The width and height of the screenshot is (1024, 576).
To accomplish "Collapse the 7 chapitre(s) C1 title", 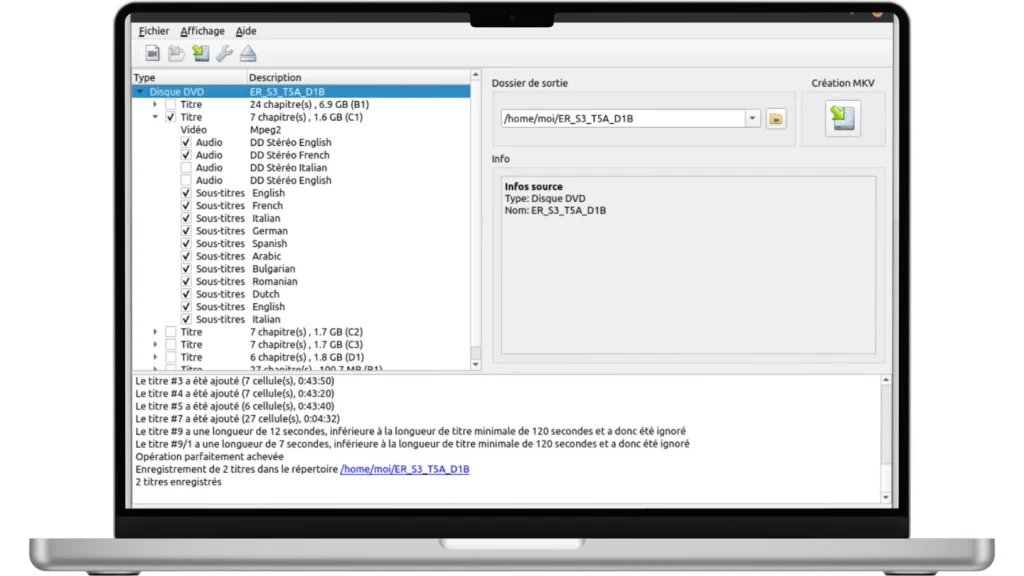I will click(155, 117).
